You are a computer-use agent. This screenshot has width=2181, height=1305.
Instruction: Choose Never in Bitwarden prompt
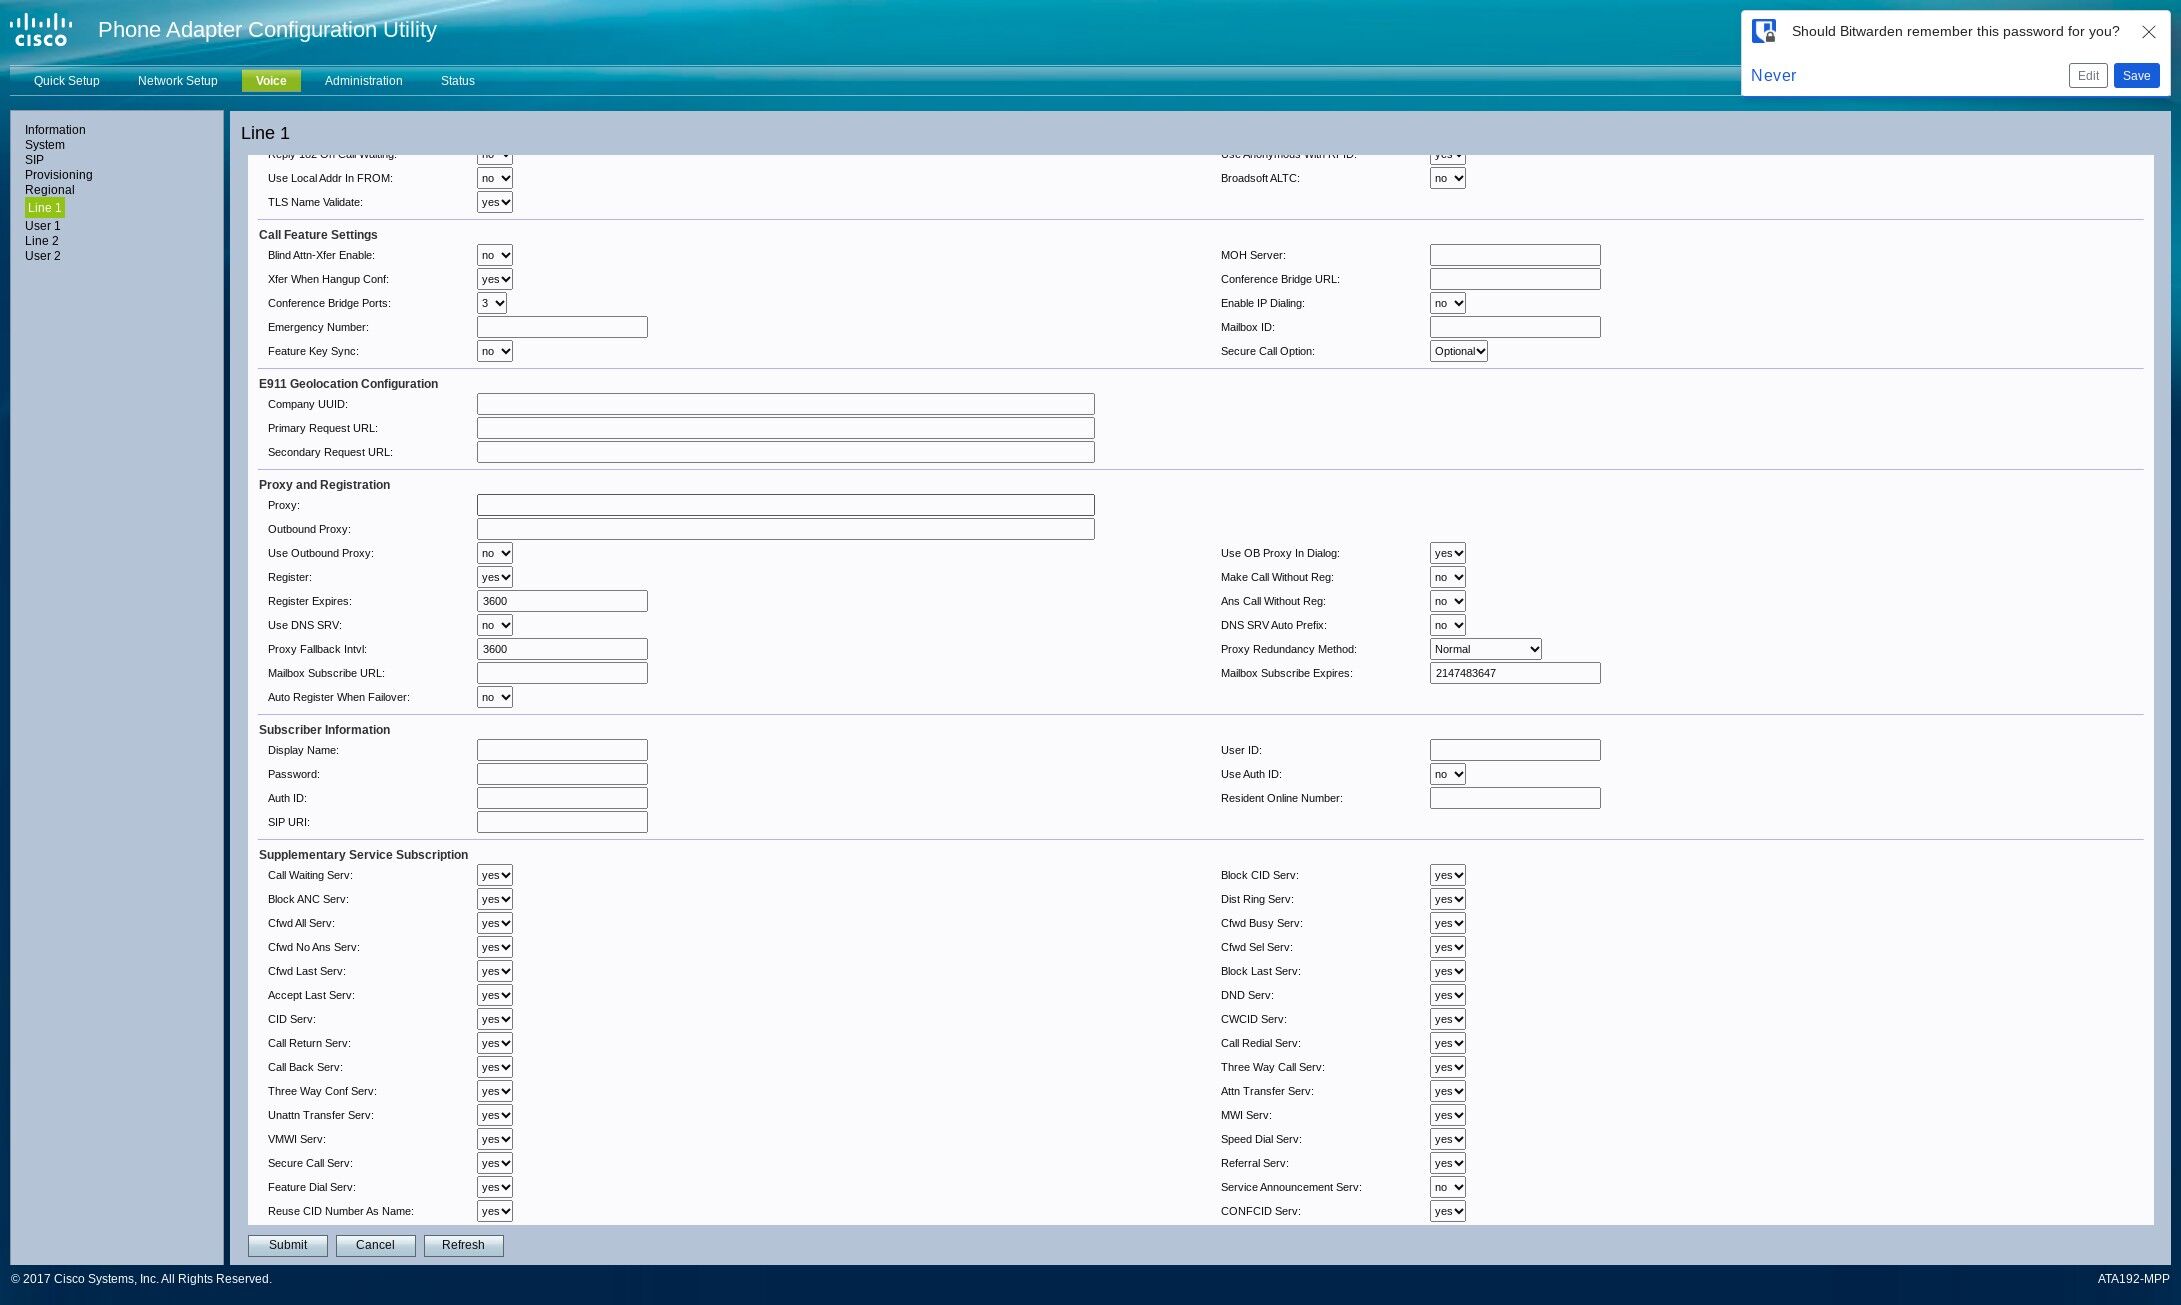(1773, 76)
